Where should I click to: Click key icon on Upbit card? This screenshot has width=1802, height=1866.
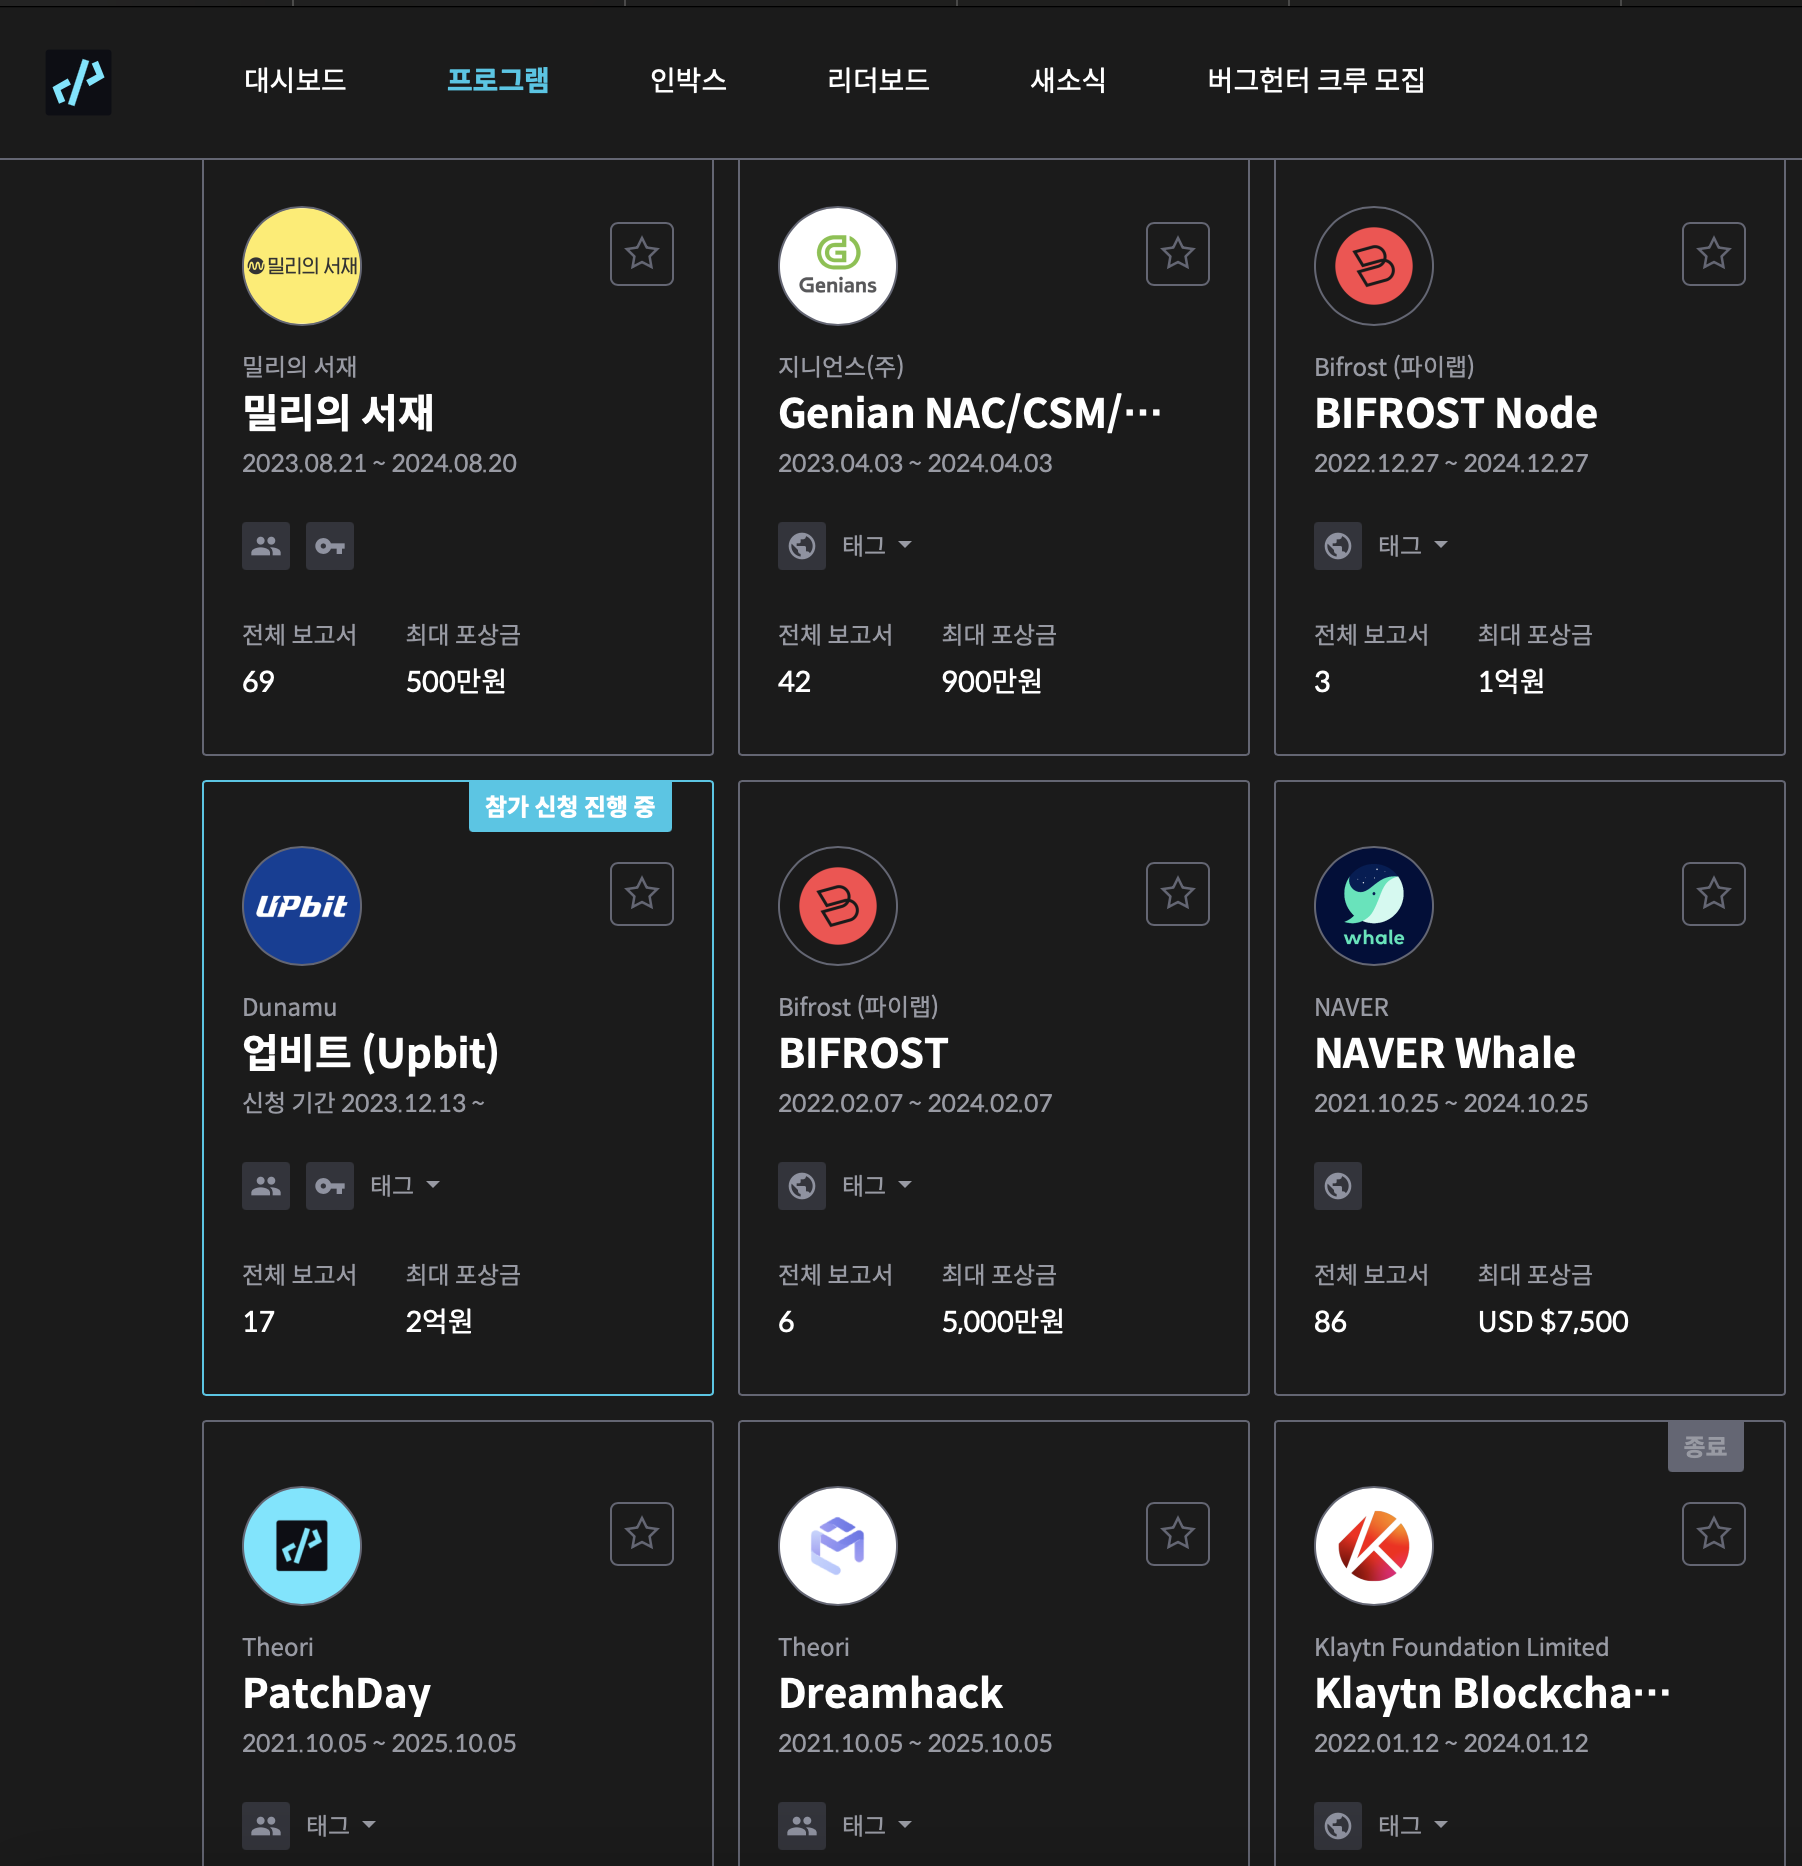[330, 1186]
